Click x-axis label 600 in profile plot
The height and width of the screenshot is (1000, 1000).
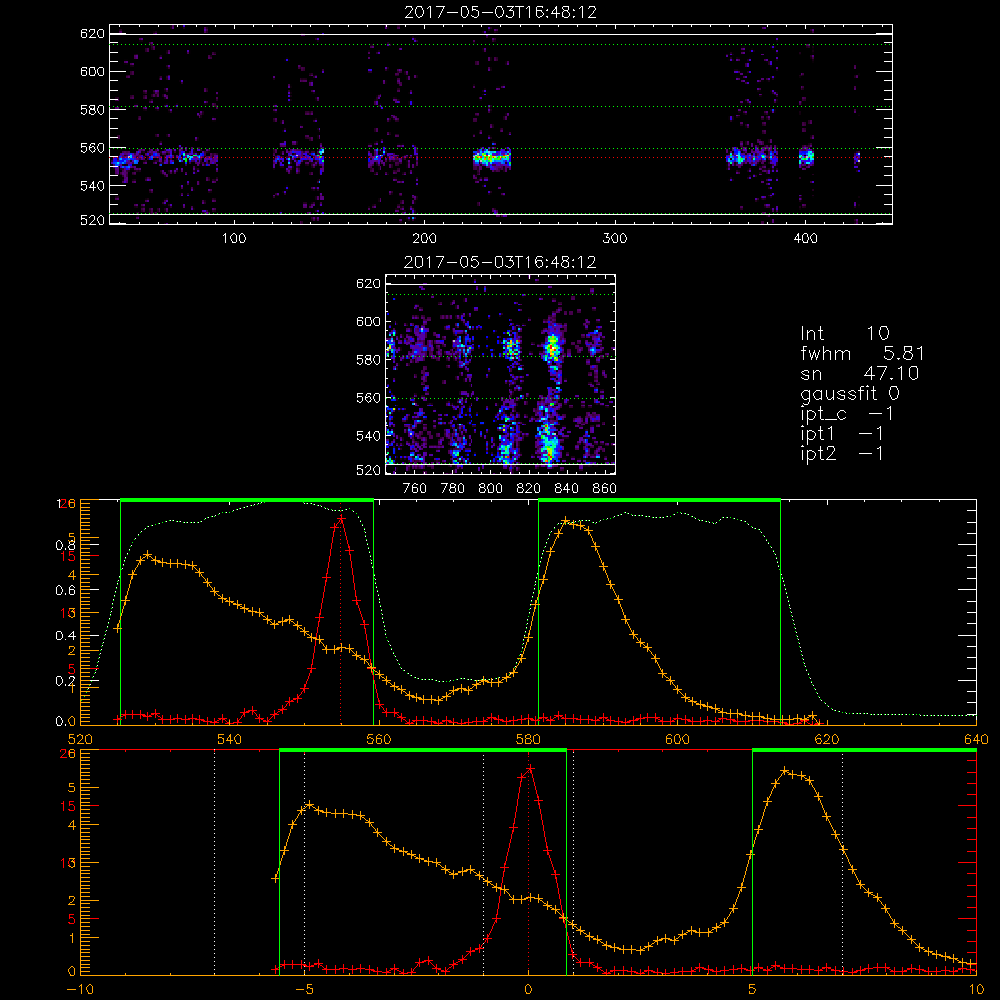point(677,739)
